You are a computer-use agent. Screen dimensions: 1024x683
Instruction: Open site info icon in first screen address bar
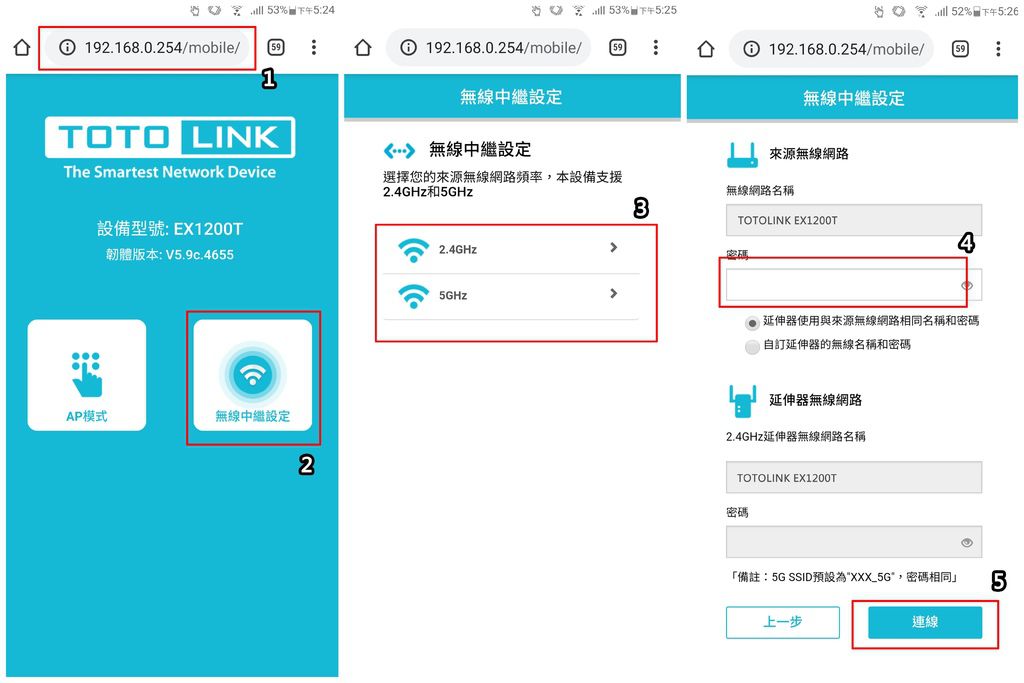[x=67, y=48]
